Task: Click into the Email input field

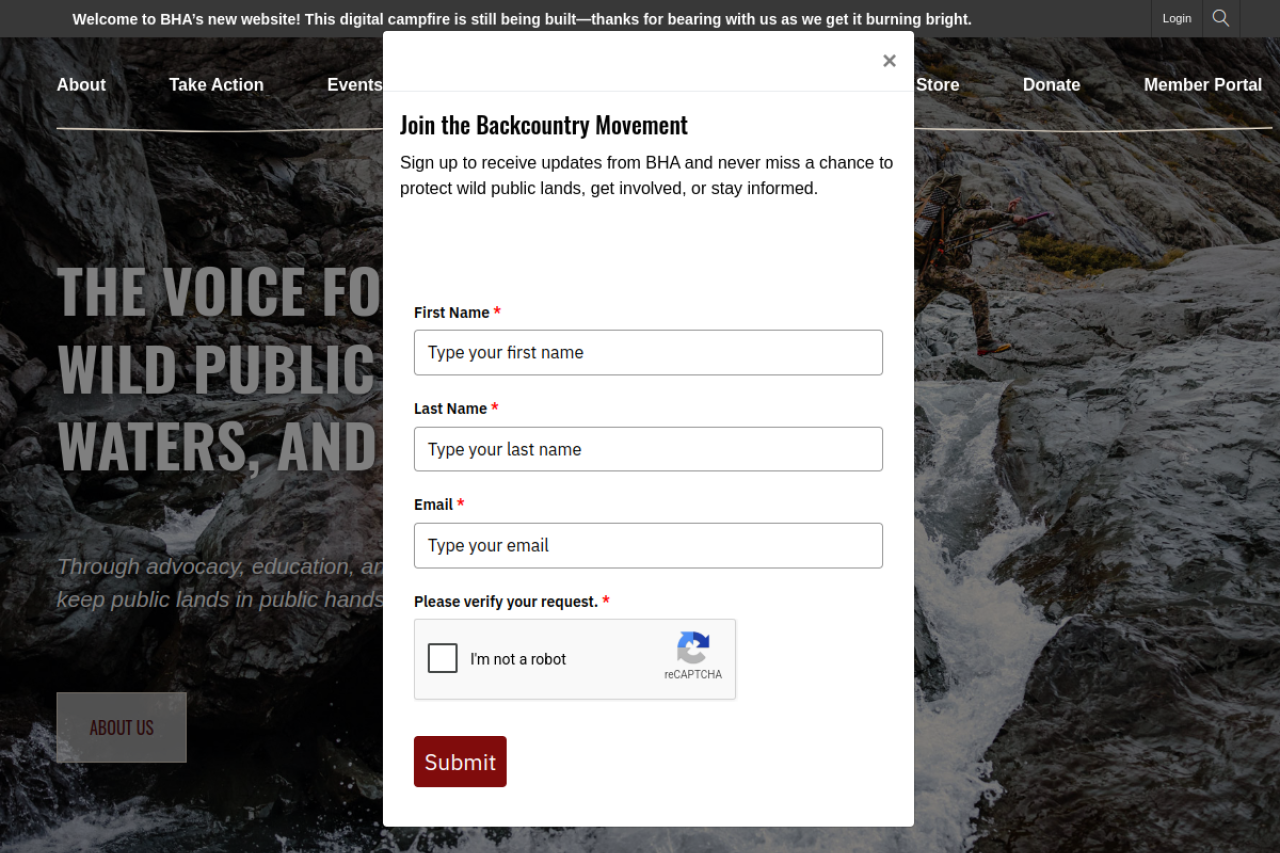Action: (648, 545)
